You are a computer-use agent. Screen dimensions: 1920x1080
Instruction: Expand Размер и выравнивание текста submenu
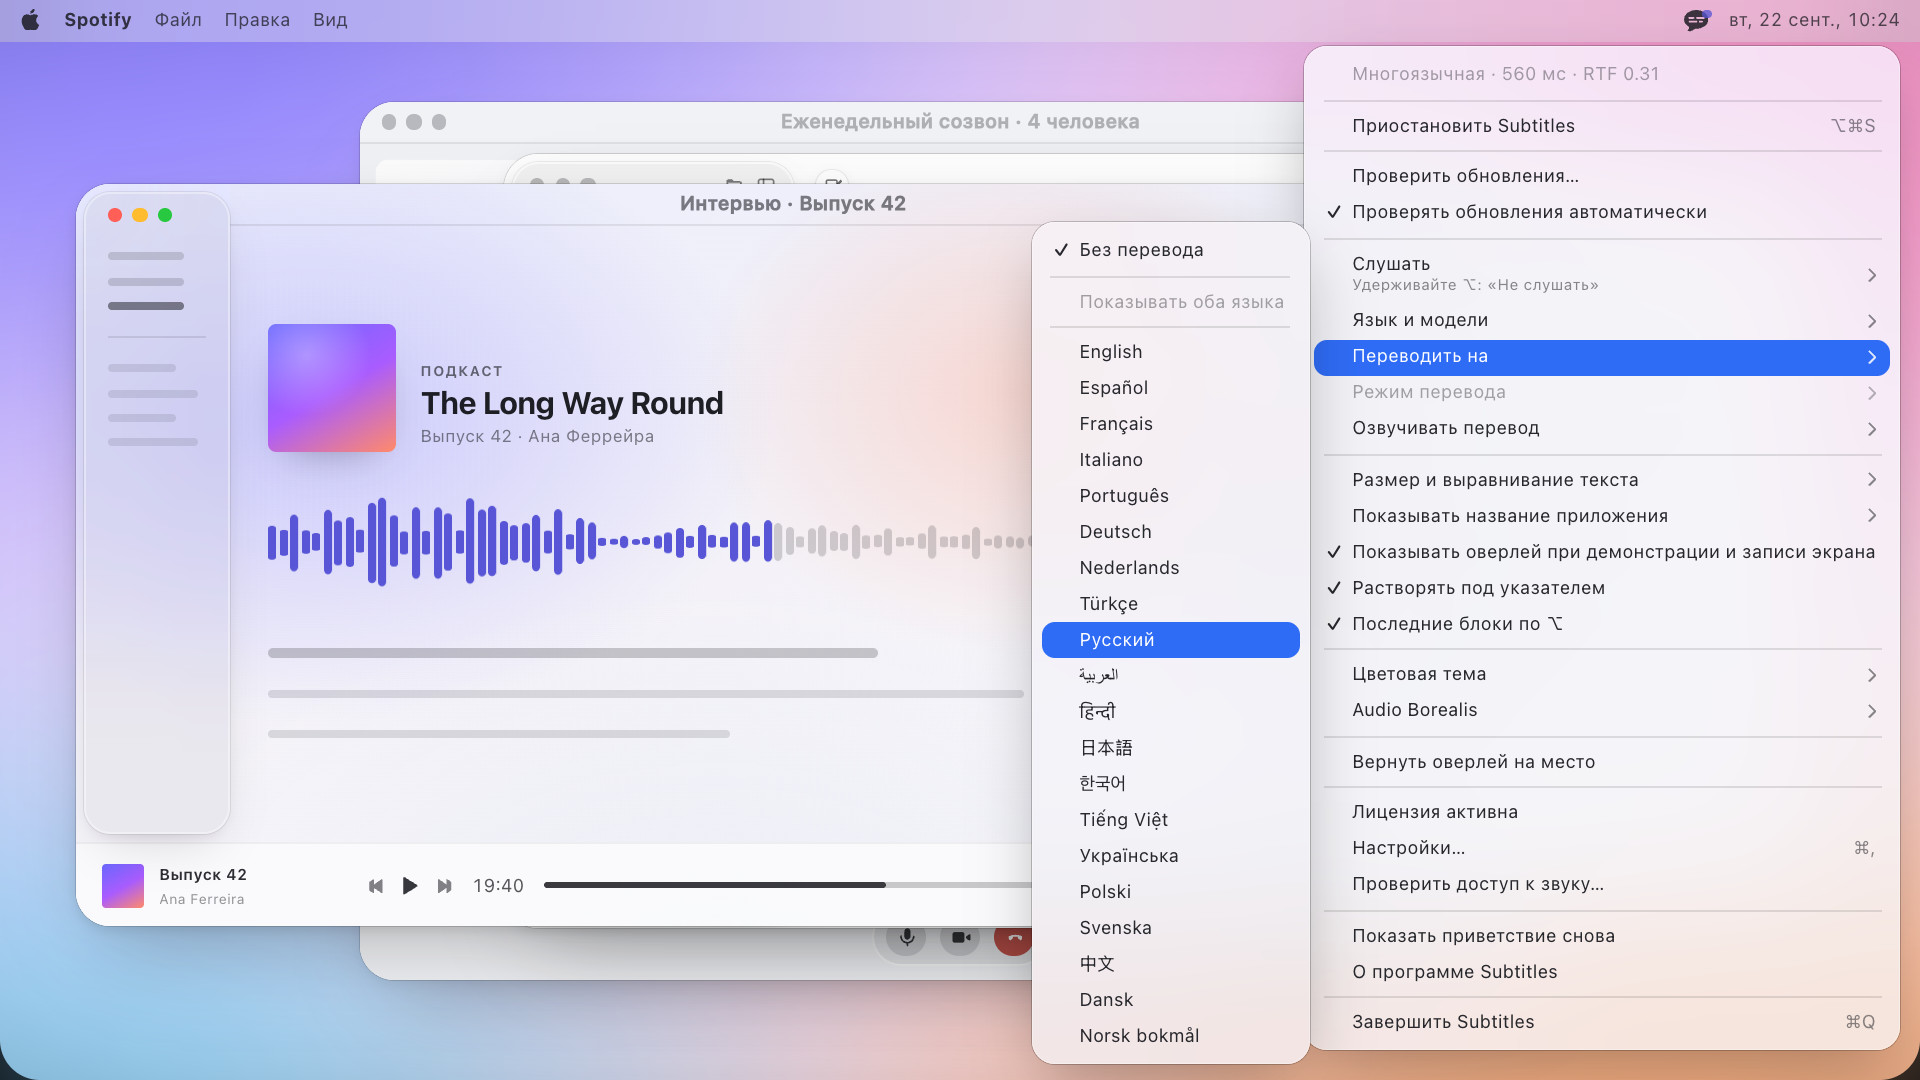point(1602,480)
